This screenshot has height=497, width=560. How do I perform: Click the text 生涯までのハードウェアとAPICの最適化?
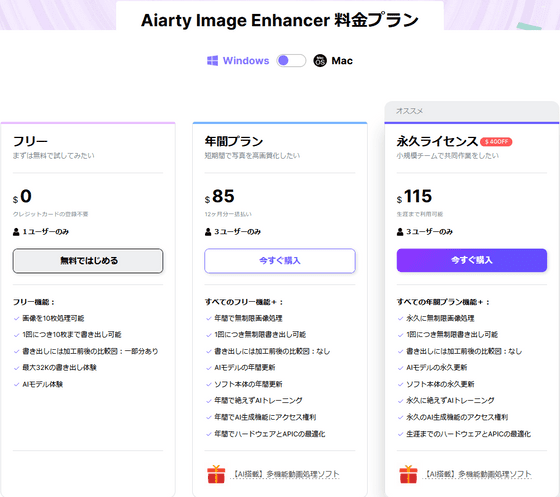[469, 434]
